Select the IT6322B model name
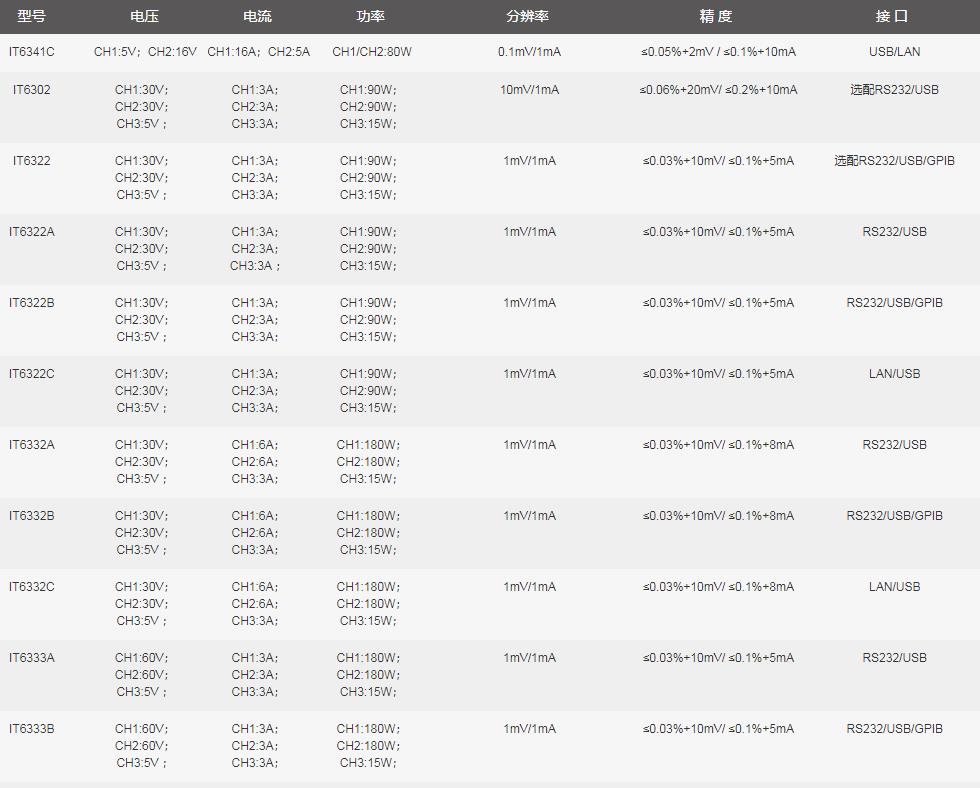This screenshot has height=788, width=980. click(32, 303)
